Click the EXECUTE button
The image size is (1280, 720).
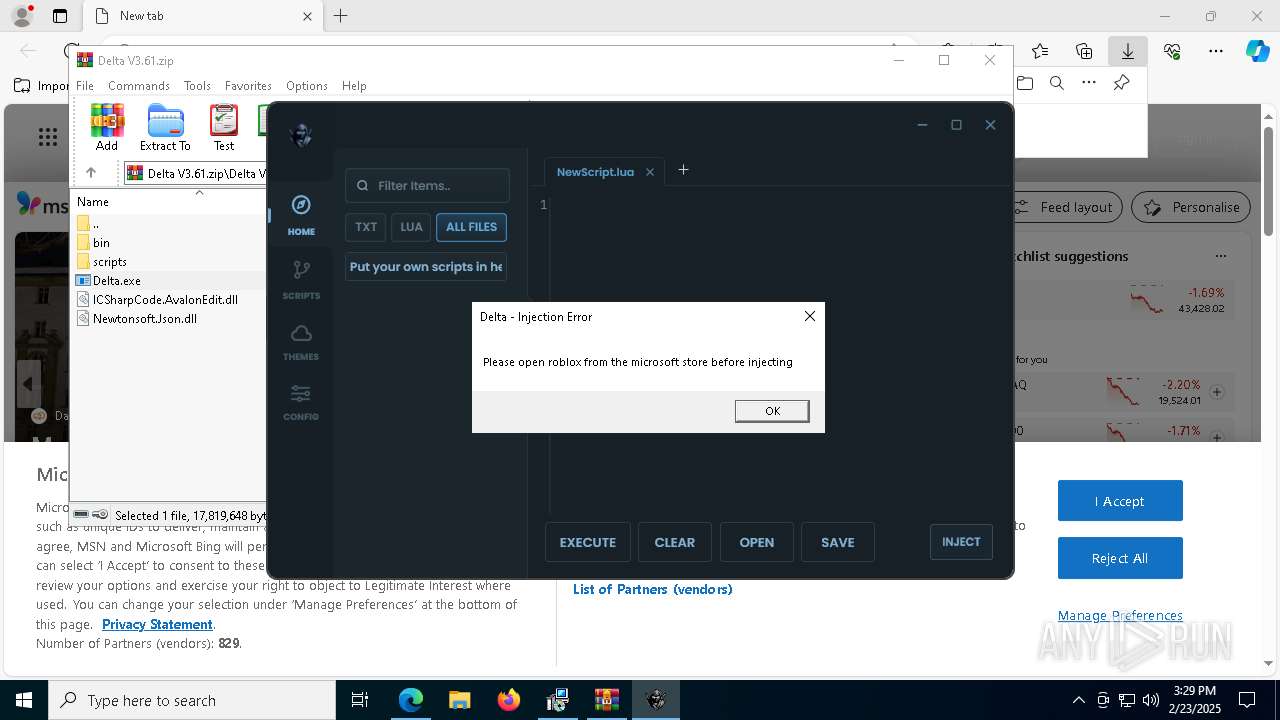(x=588, y=542)
